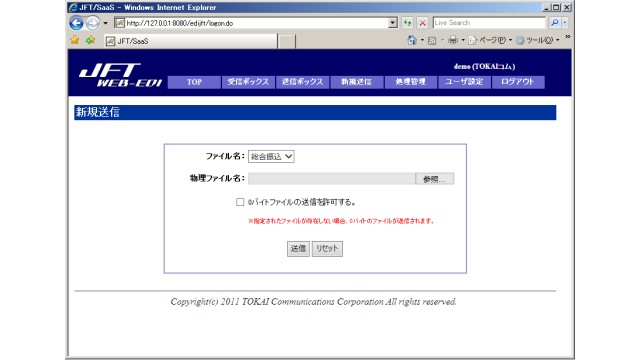Open a new blank browser tab
The height and width of the screenshot is (360, 640).
[287, 42]
